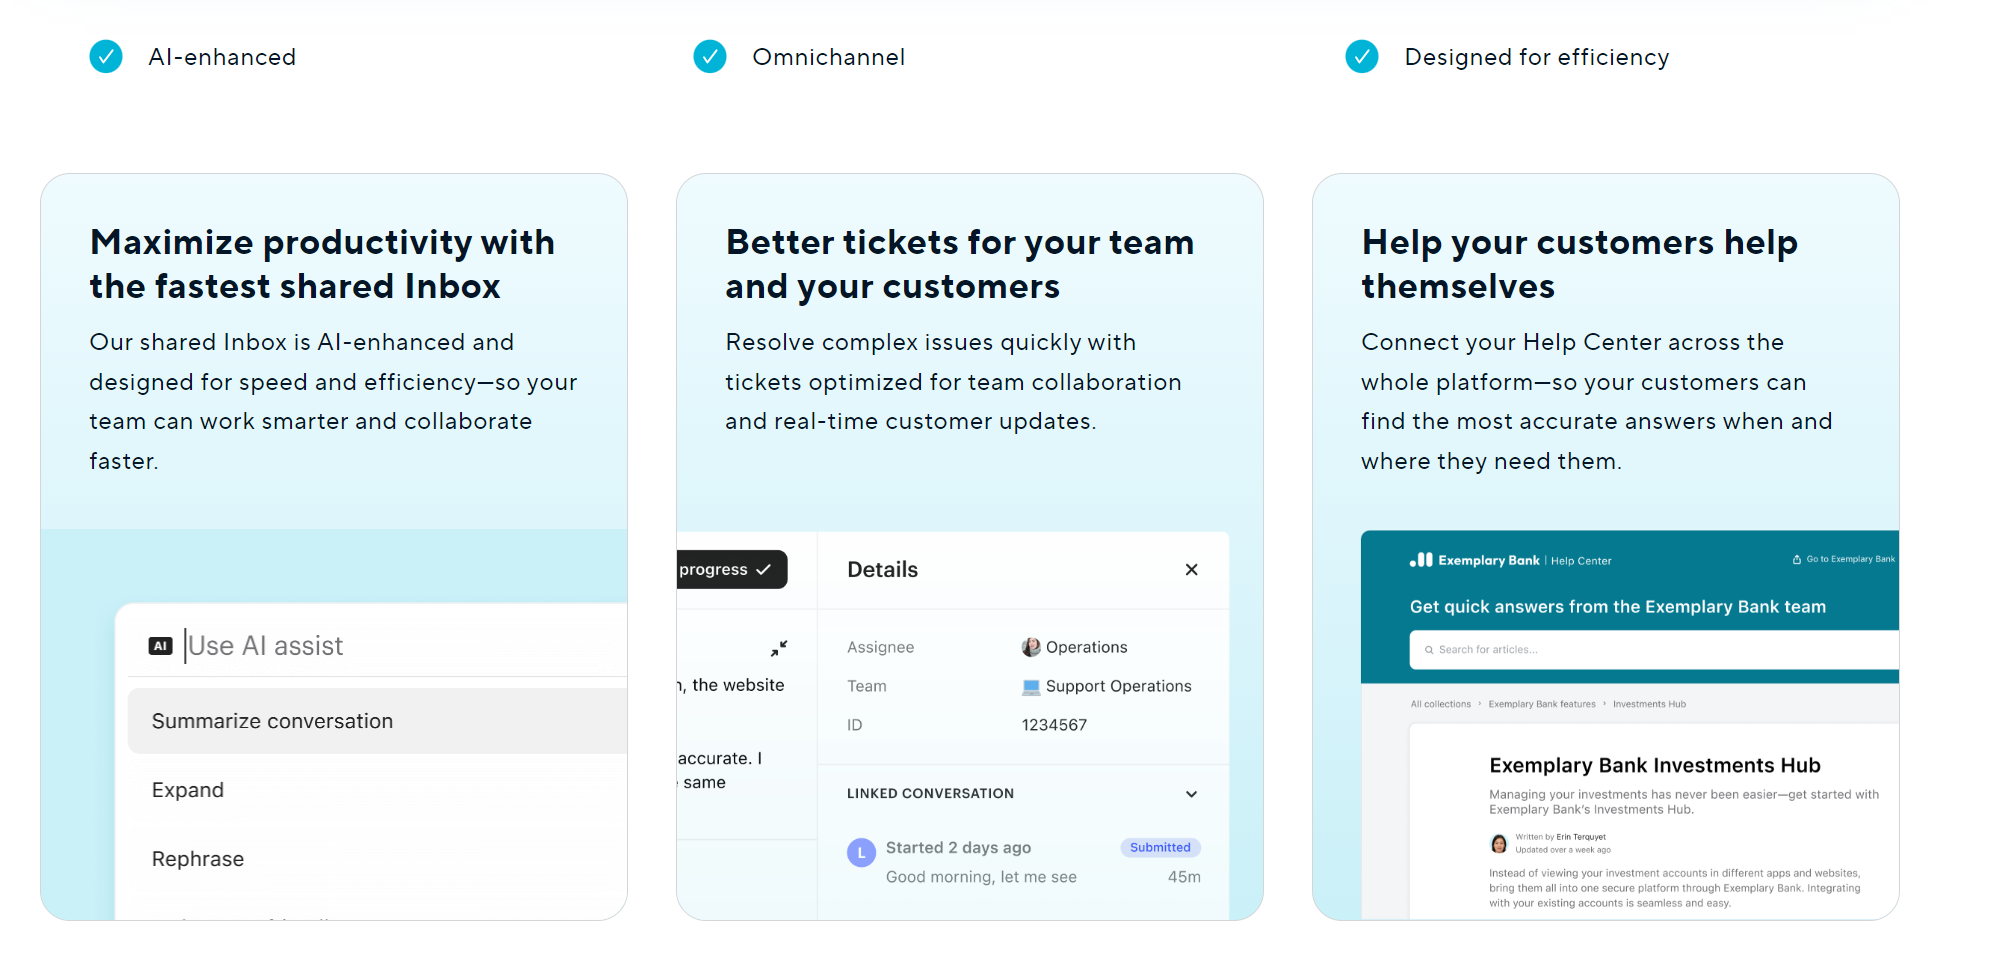2004x958 pixels.
Task: Close the Details panel
Action: click(x=1191, y=569)
